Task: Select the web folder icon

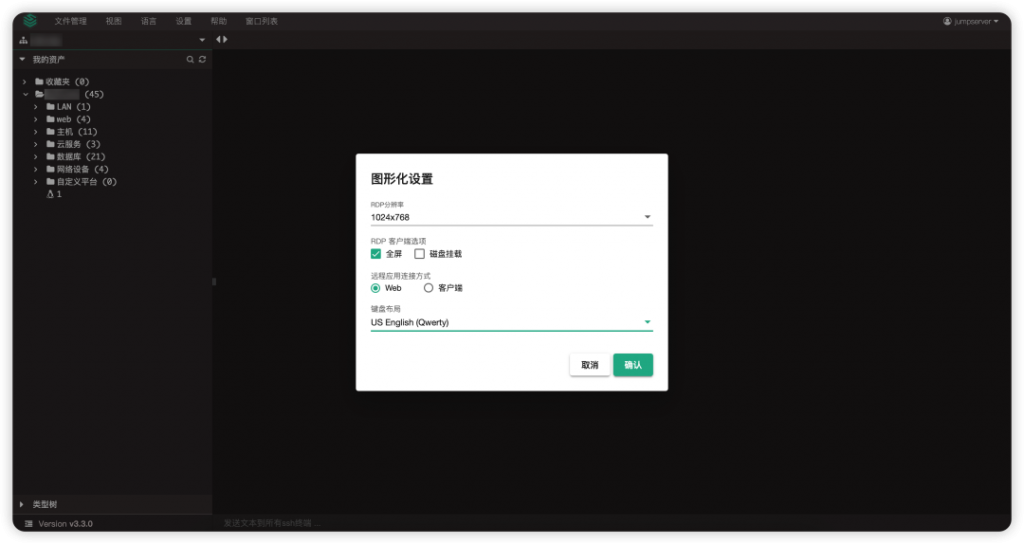Action: 50,120
